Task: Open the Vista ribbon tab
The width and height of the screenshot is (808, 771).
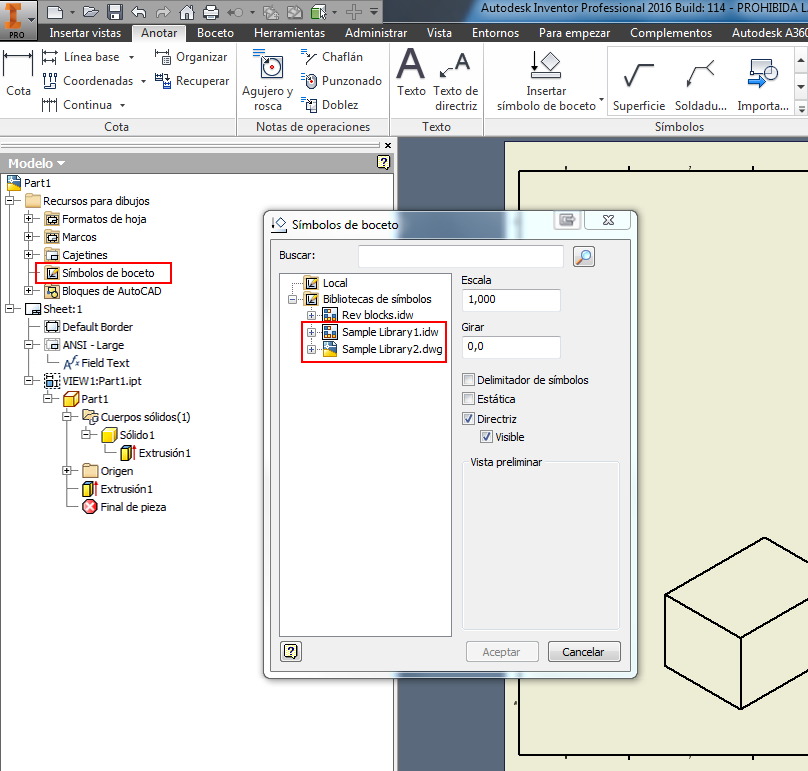Action: tap(439, 33)
